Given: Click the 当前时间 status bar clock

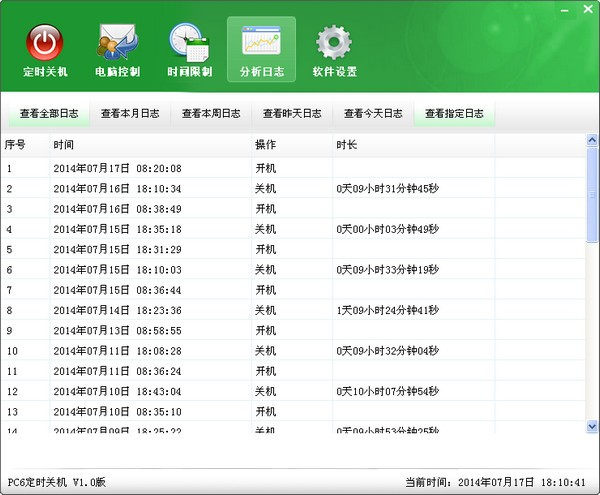Looking at the screenshot, I should (495, 482).
